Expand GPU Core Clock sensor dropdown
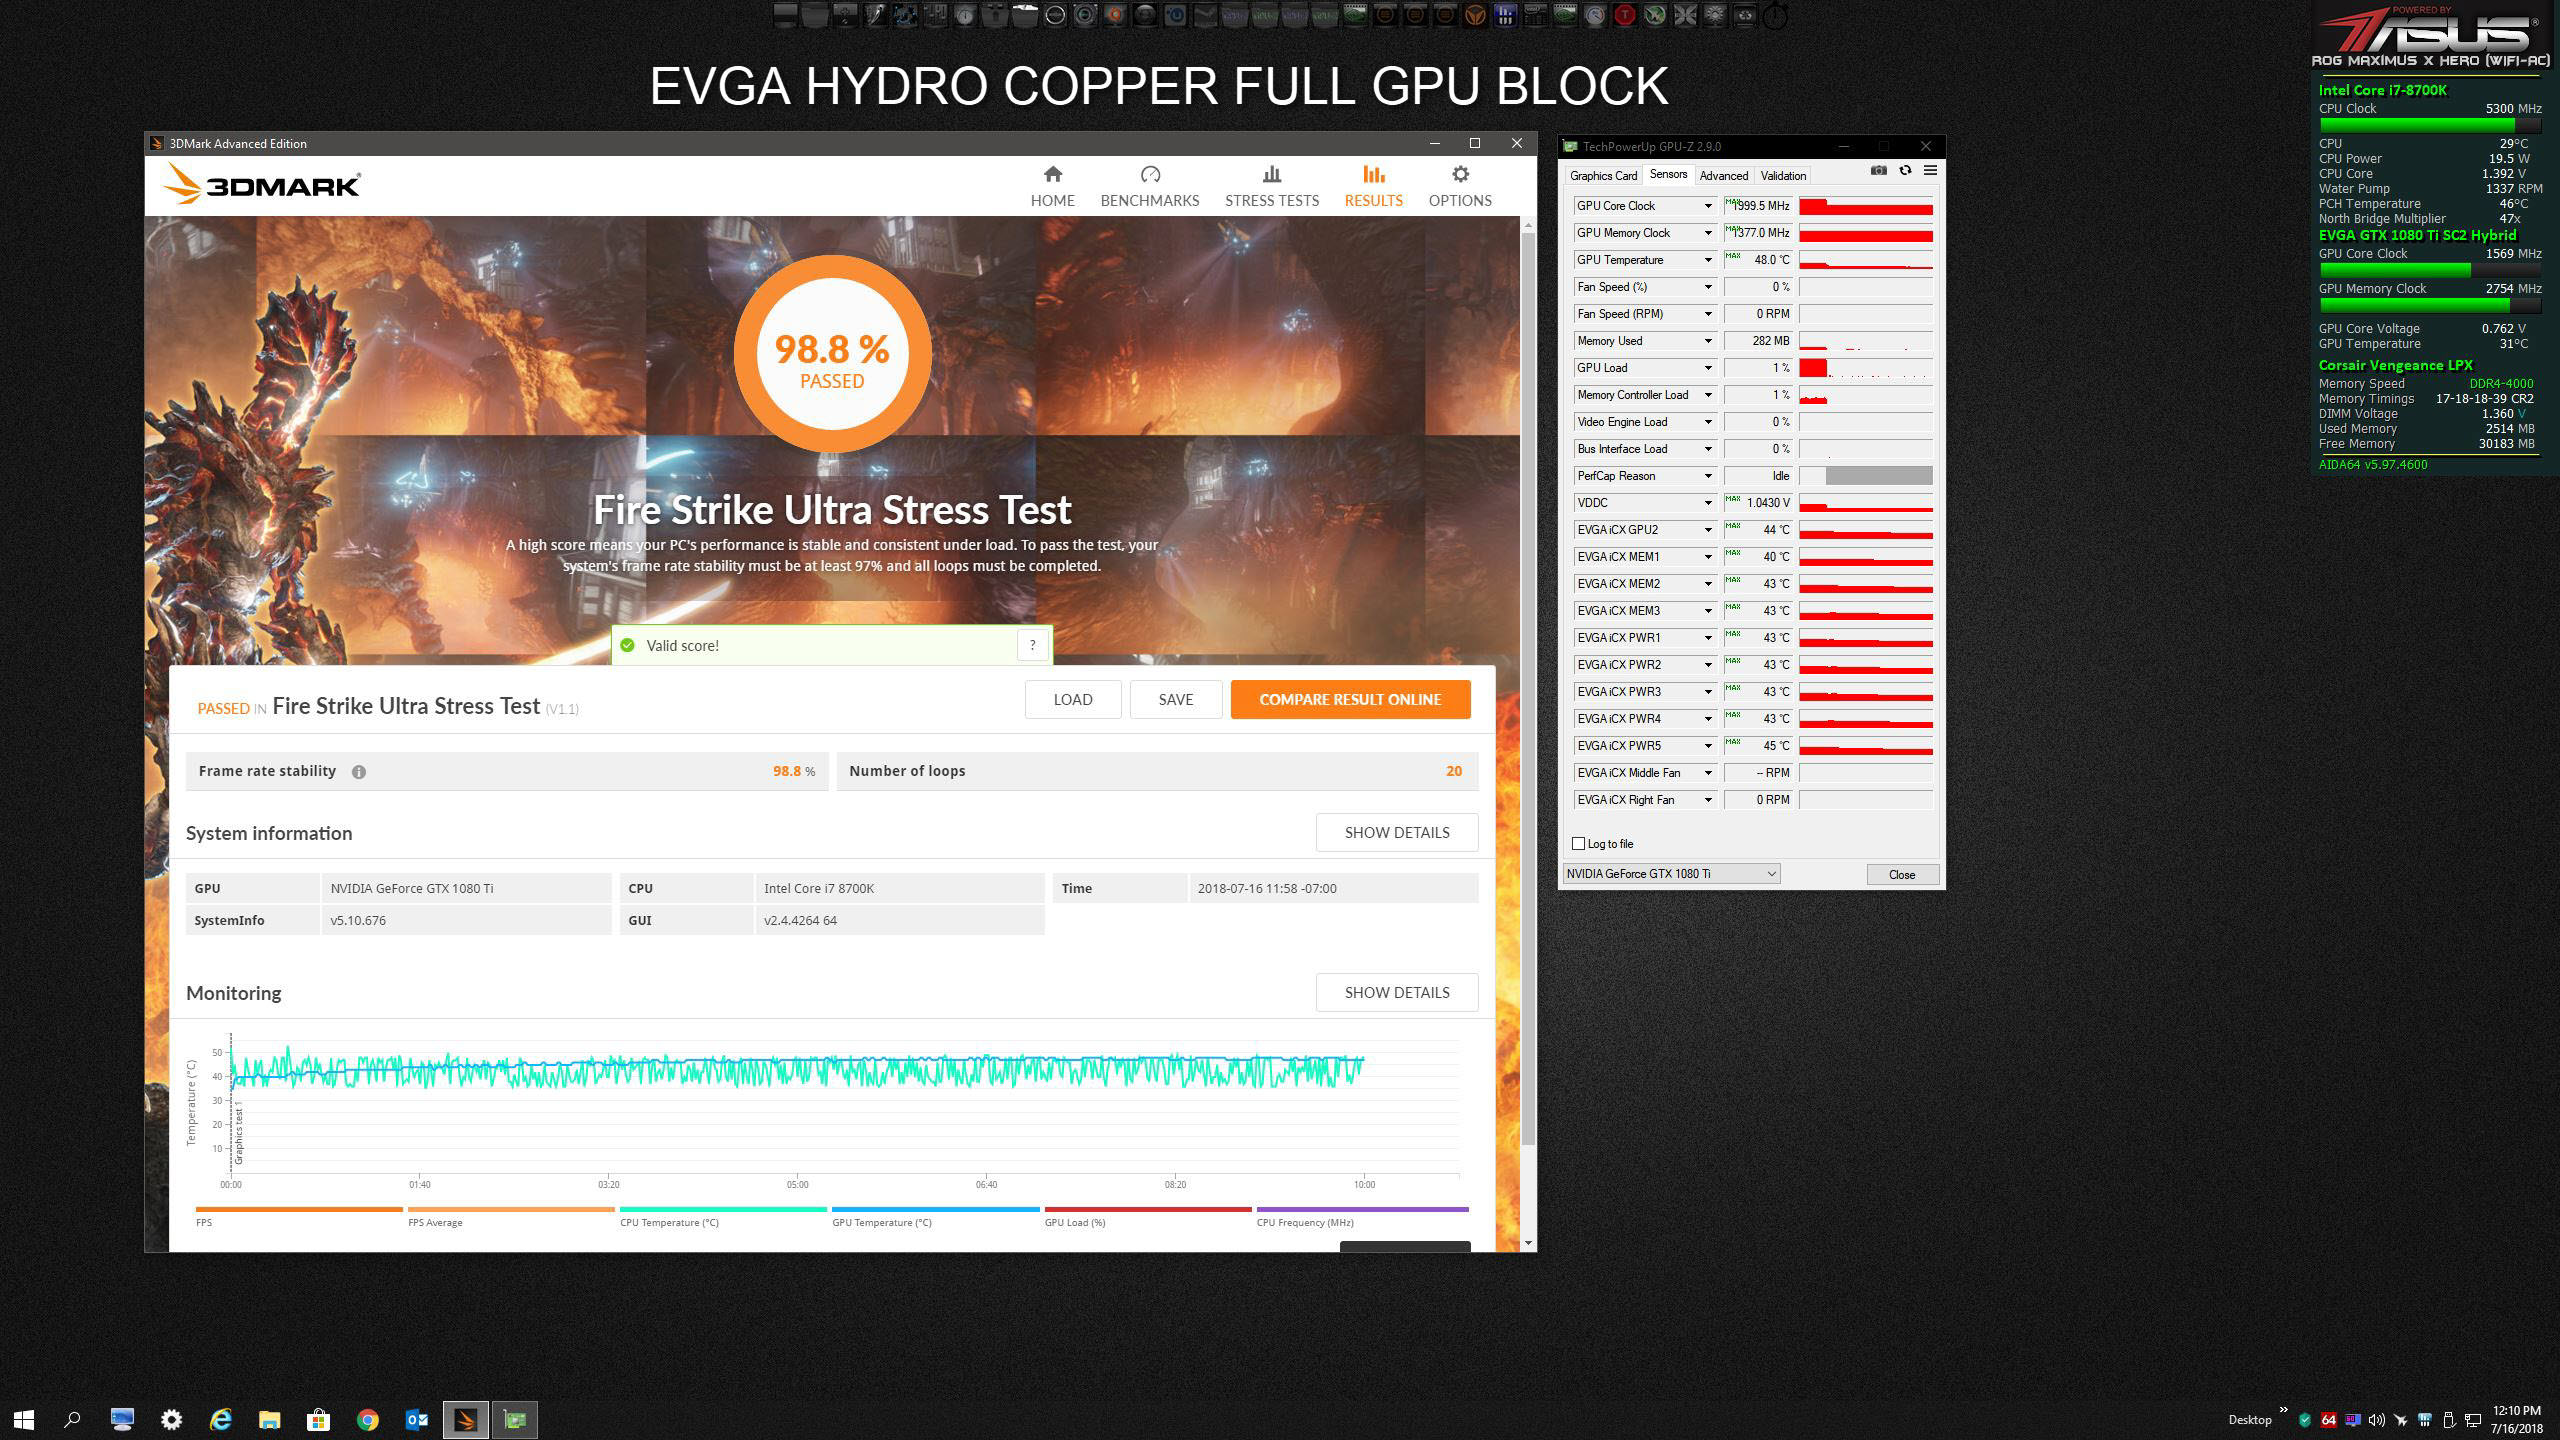 (x=1708, y=206)
